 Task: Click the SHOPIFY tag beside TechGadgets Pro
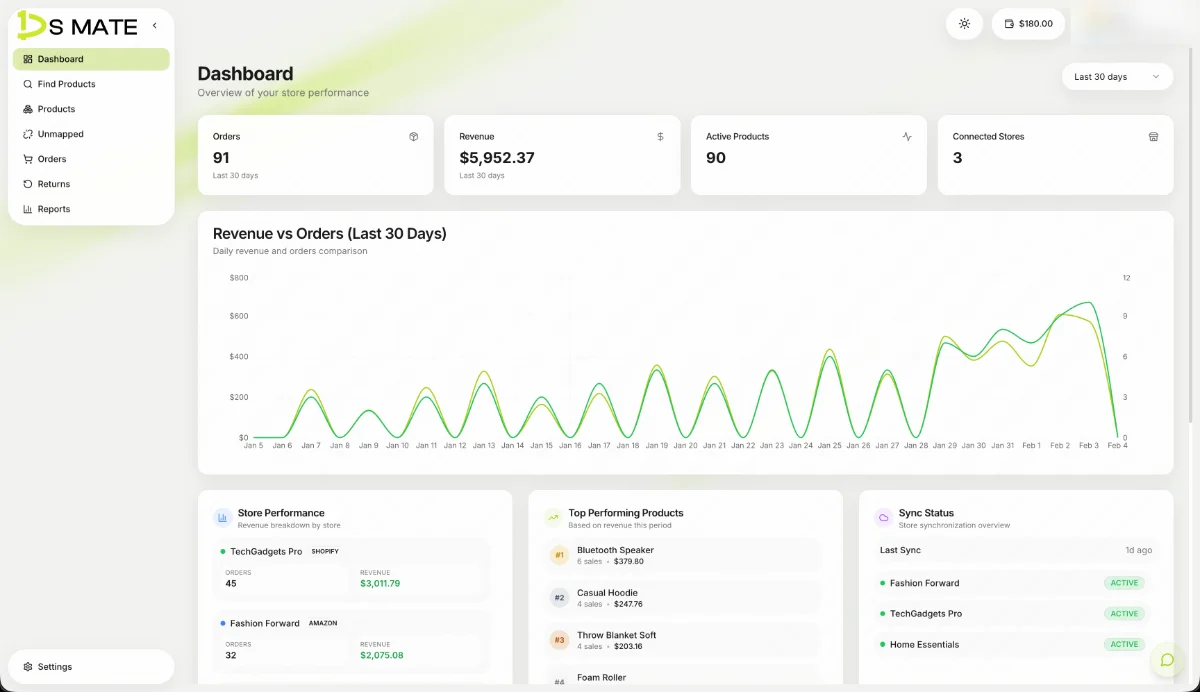coord(325,552)
